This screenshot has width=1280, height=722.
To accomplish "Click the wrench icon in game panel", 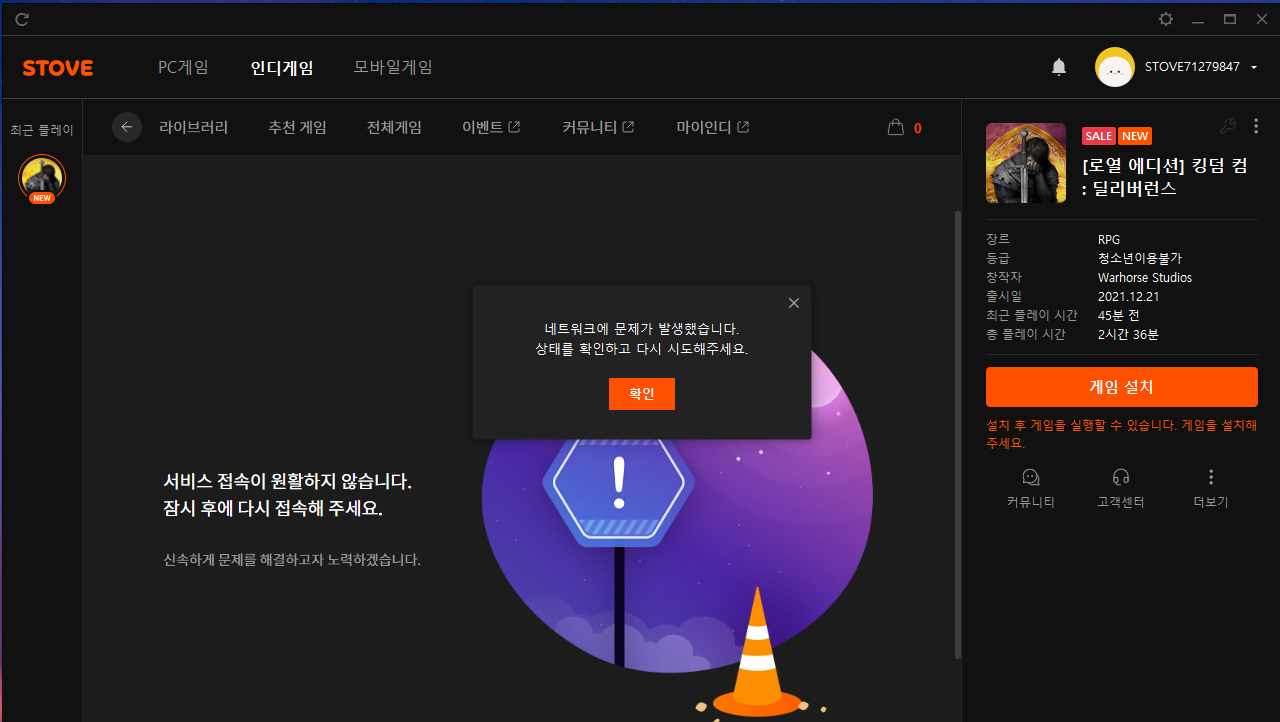I will (x=1228, y=126).
